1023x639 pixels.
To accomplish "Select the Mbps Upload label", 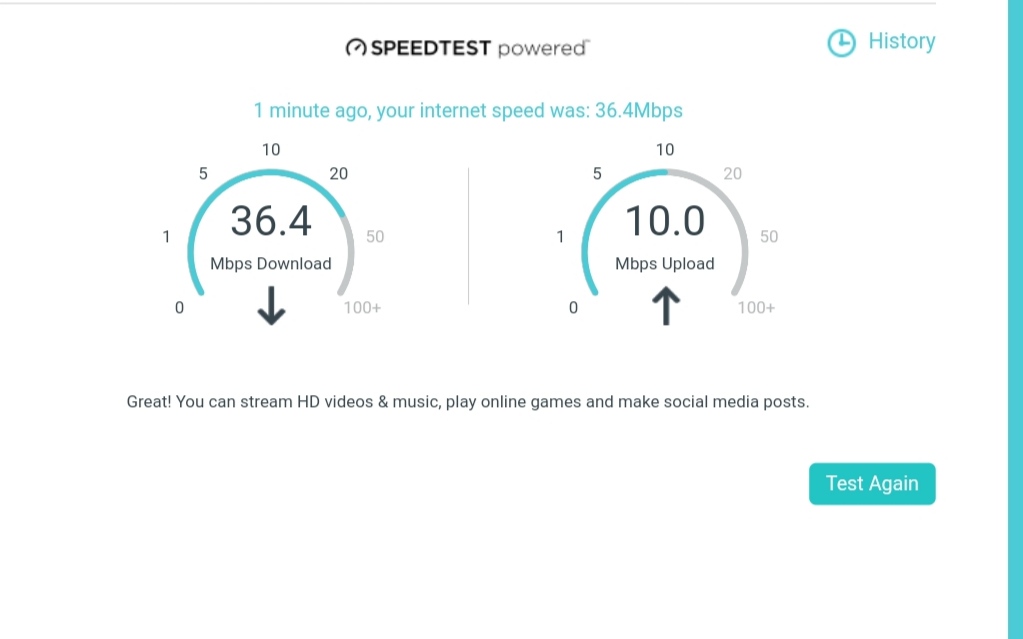I will tap(665, 263).
